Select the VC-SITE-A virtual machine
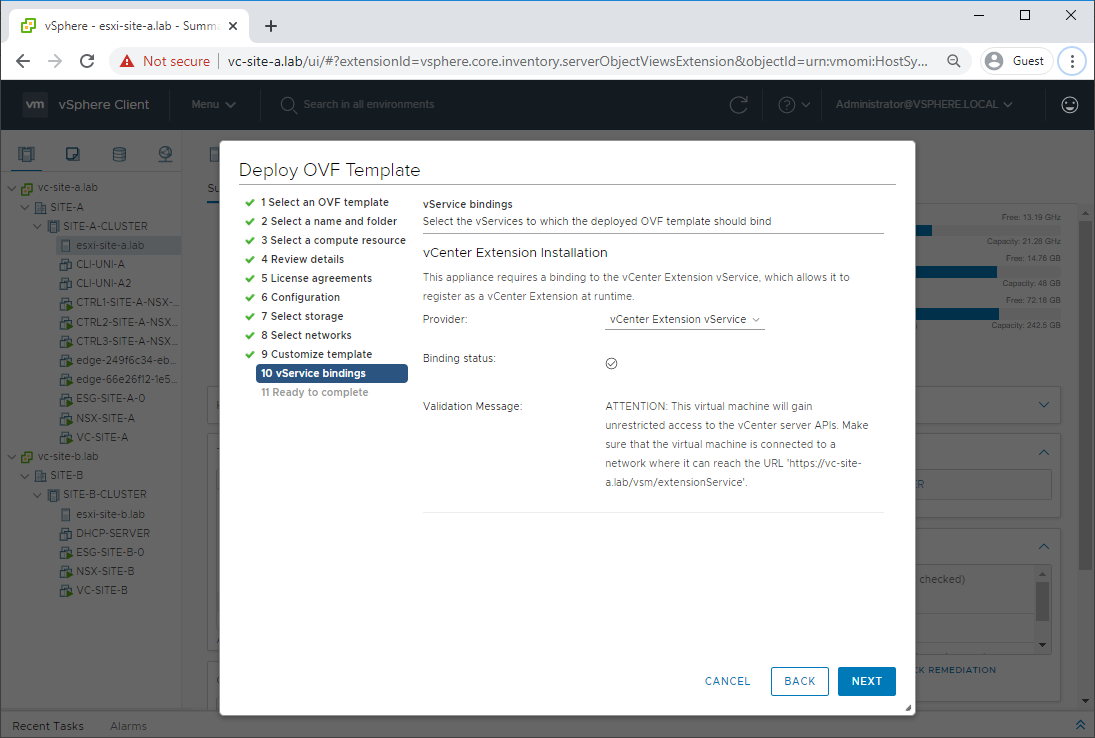 [x=102, y=437]
